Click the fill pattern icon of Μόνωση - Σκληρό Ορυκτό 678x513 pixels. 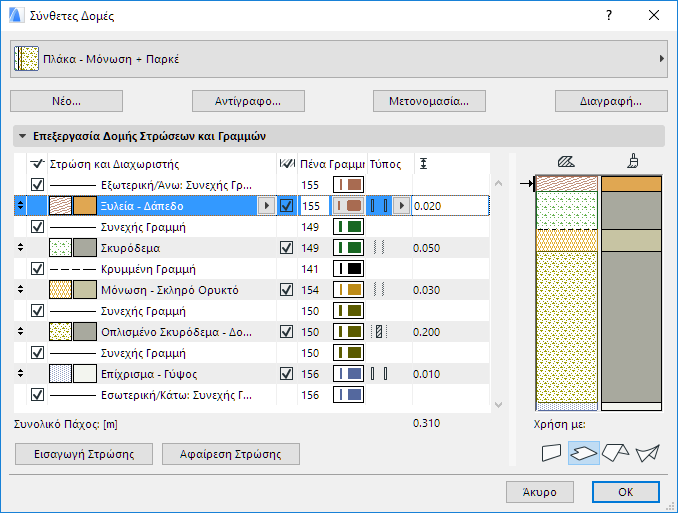click(x=60, y=290)
